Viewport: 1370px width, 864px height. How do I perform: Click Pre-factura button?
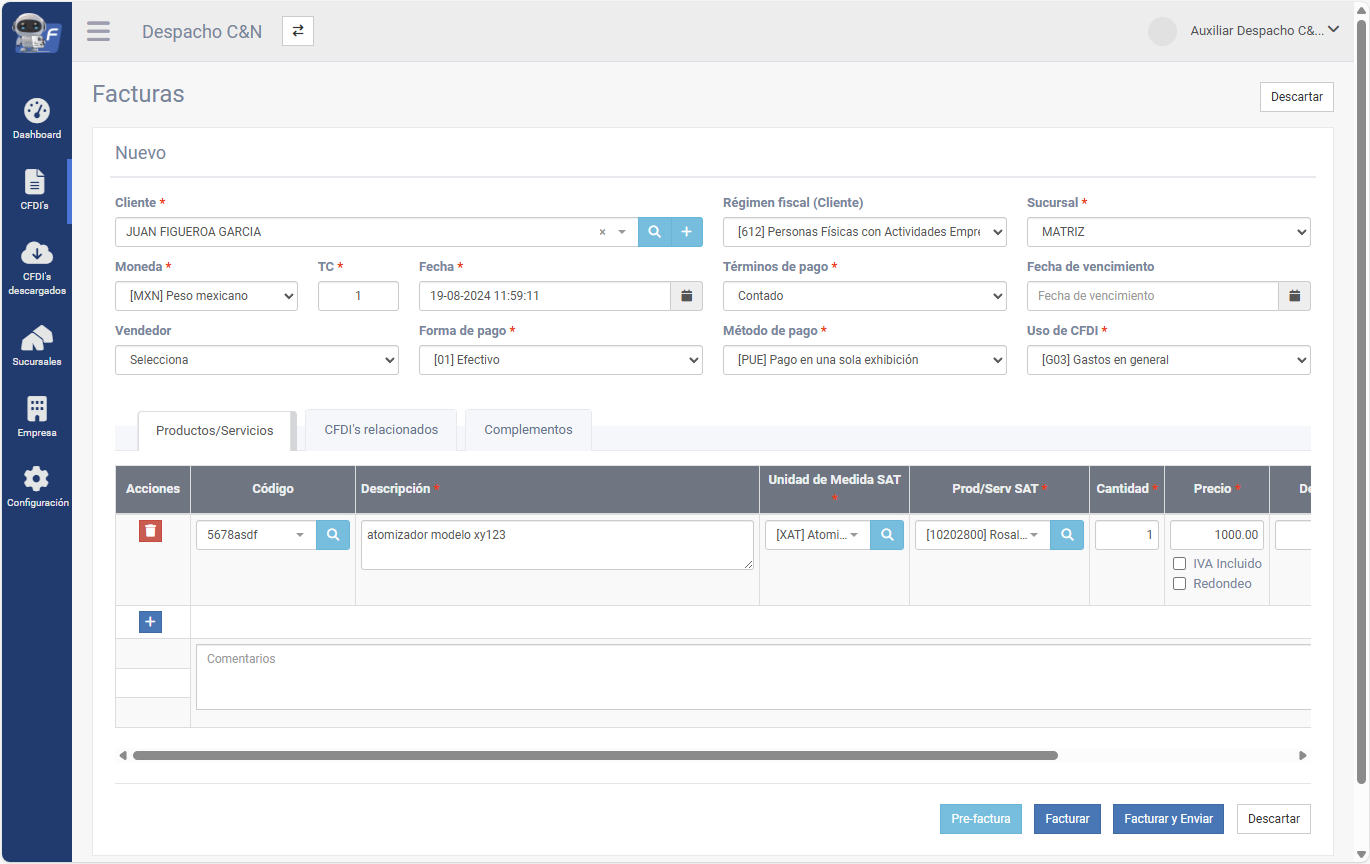pos(981,819)
